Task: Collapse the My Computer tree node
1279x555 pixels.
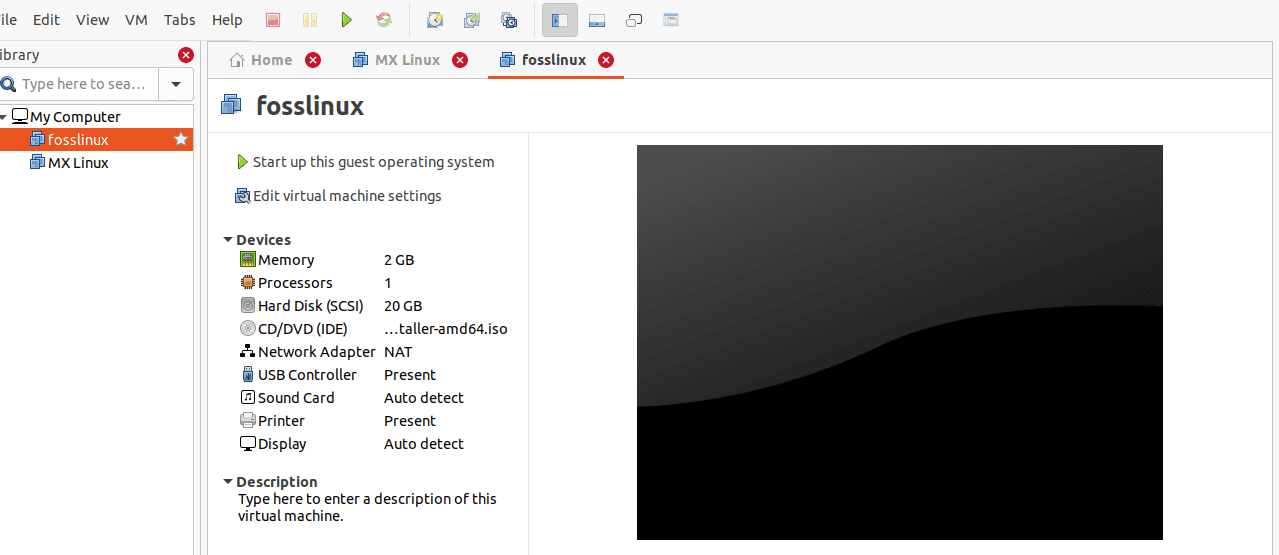Action: [x=4, y=117]
